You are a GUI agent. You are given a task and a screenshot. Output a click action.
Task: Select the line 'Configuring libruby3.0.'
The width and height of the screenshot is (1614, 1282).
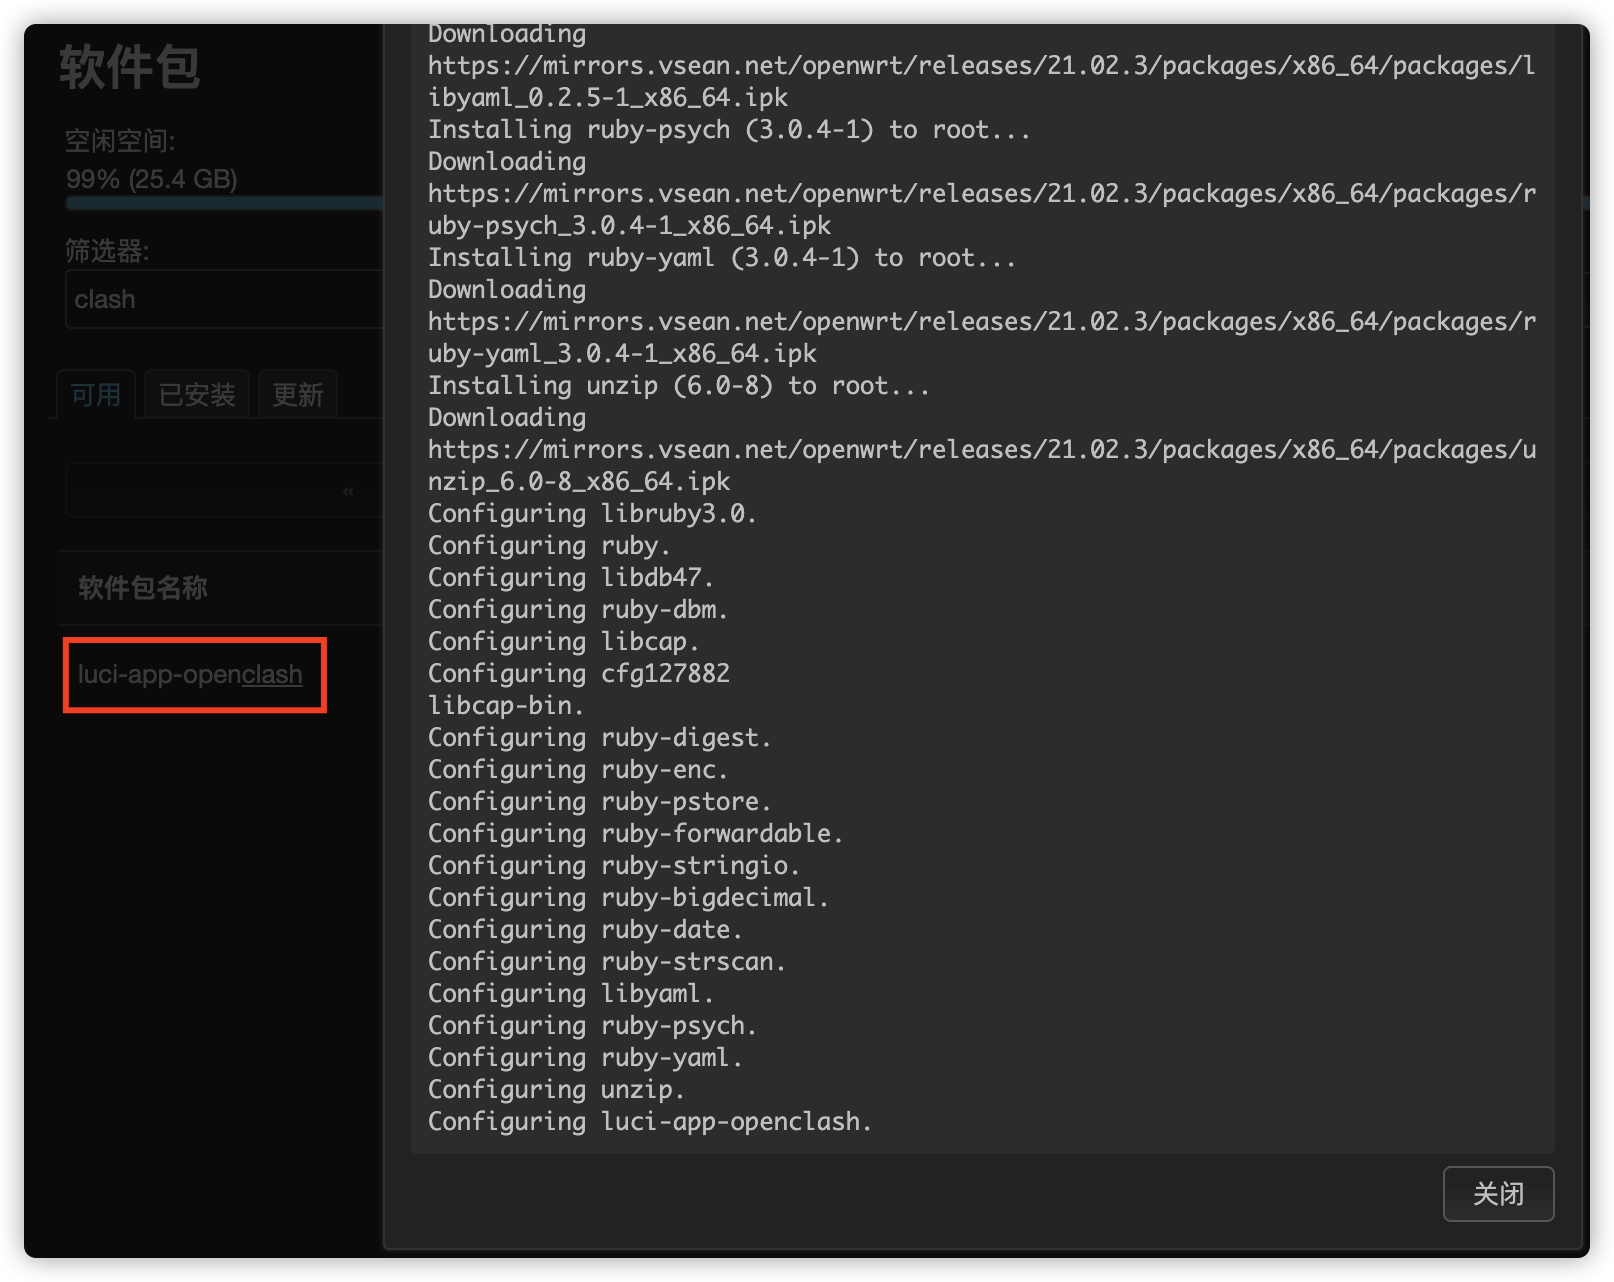tap(592, 513)
